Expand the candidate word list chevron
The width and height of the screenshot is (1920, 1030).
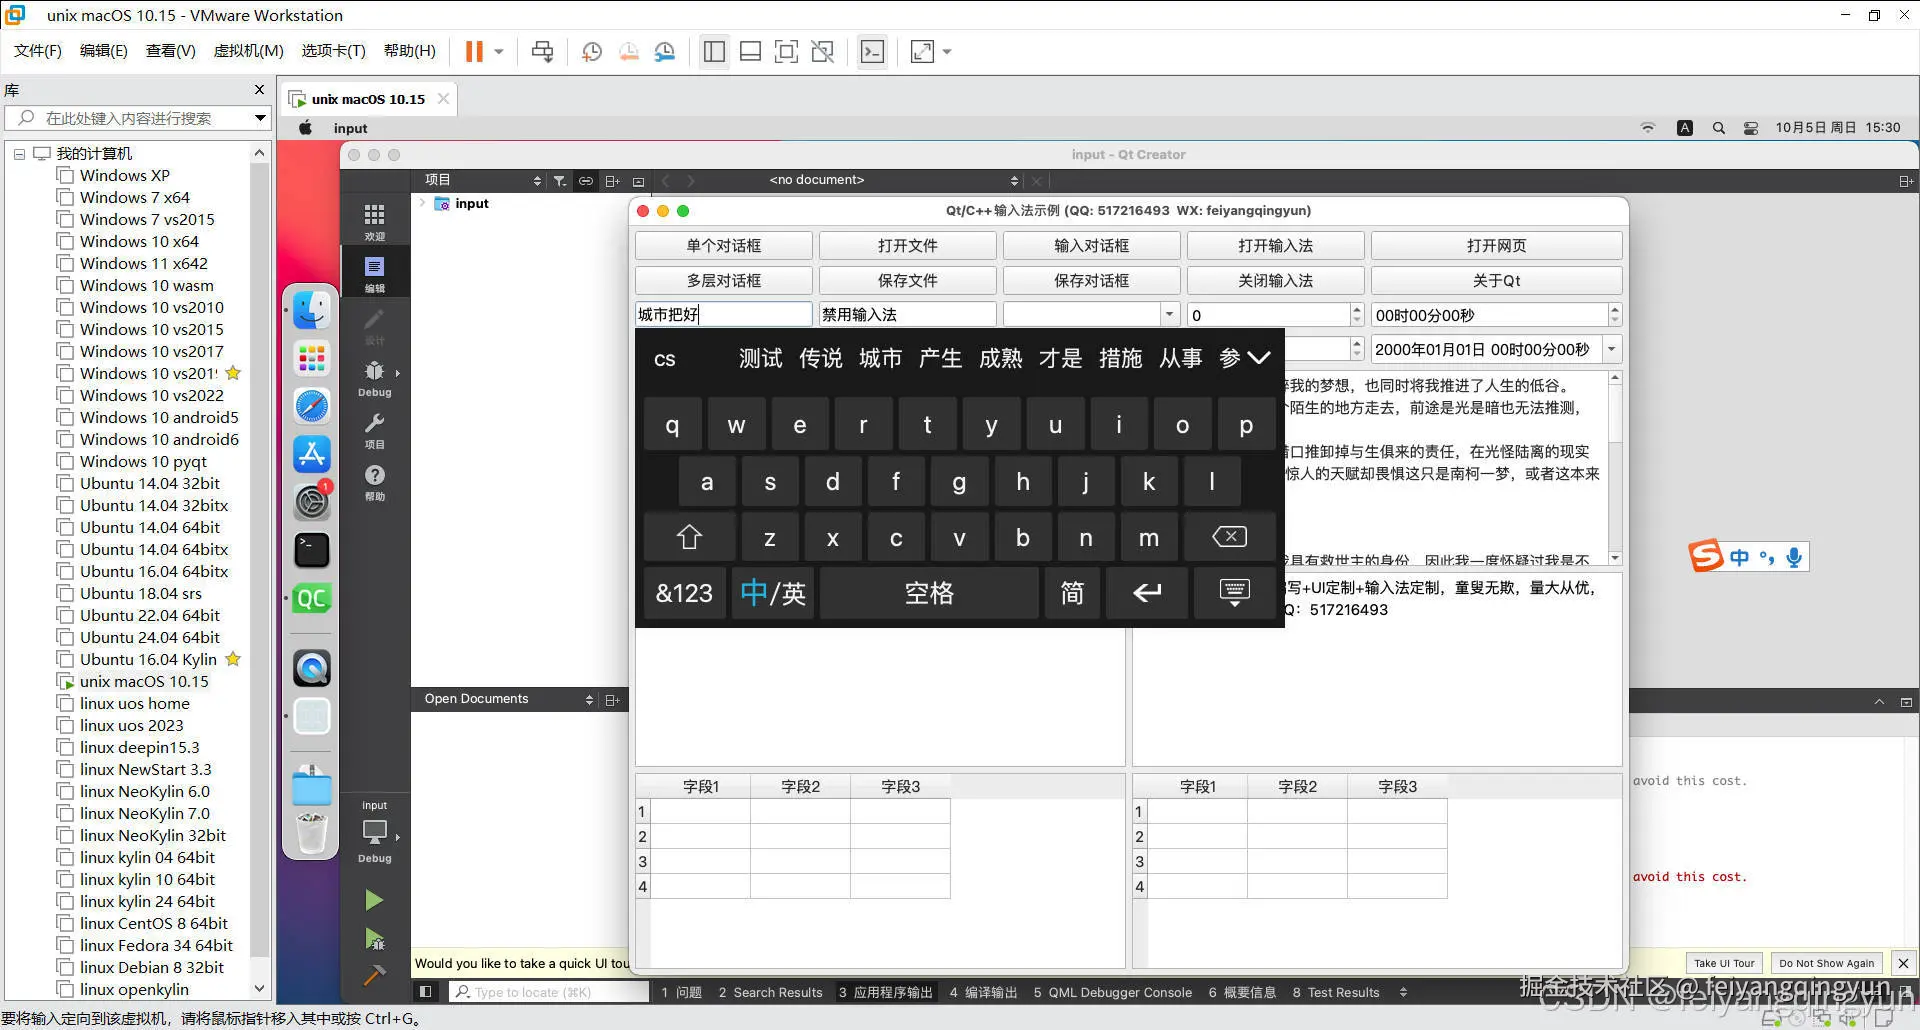point(1258,358)
